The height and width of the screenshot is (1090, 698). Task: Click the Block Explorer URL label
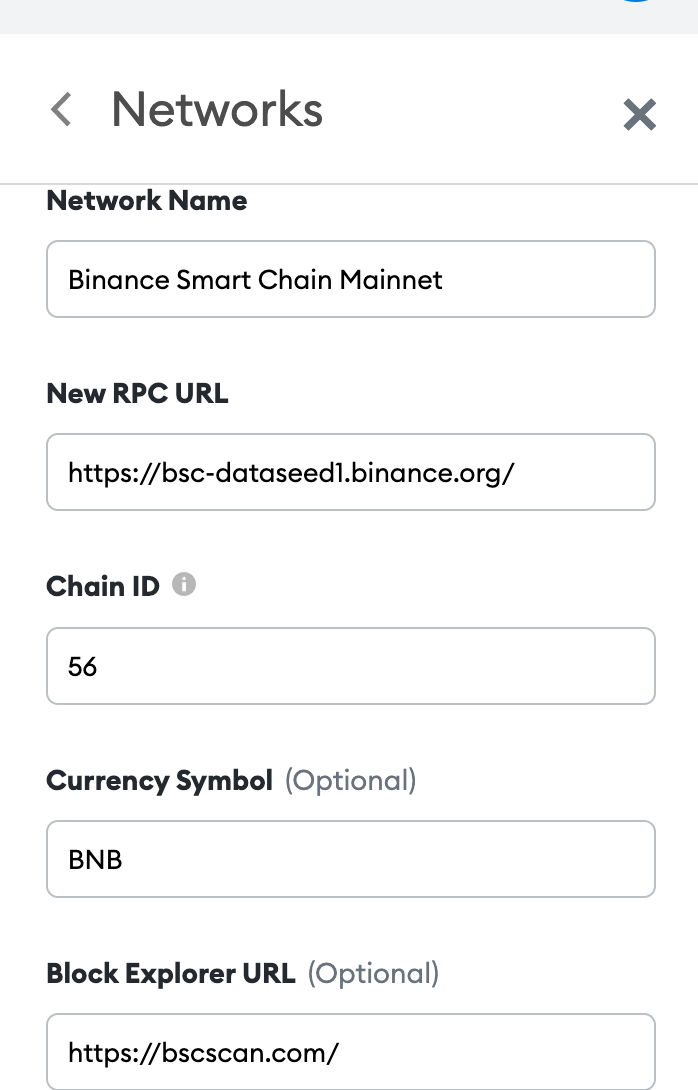pyautogui.click(x=171, y=973)
